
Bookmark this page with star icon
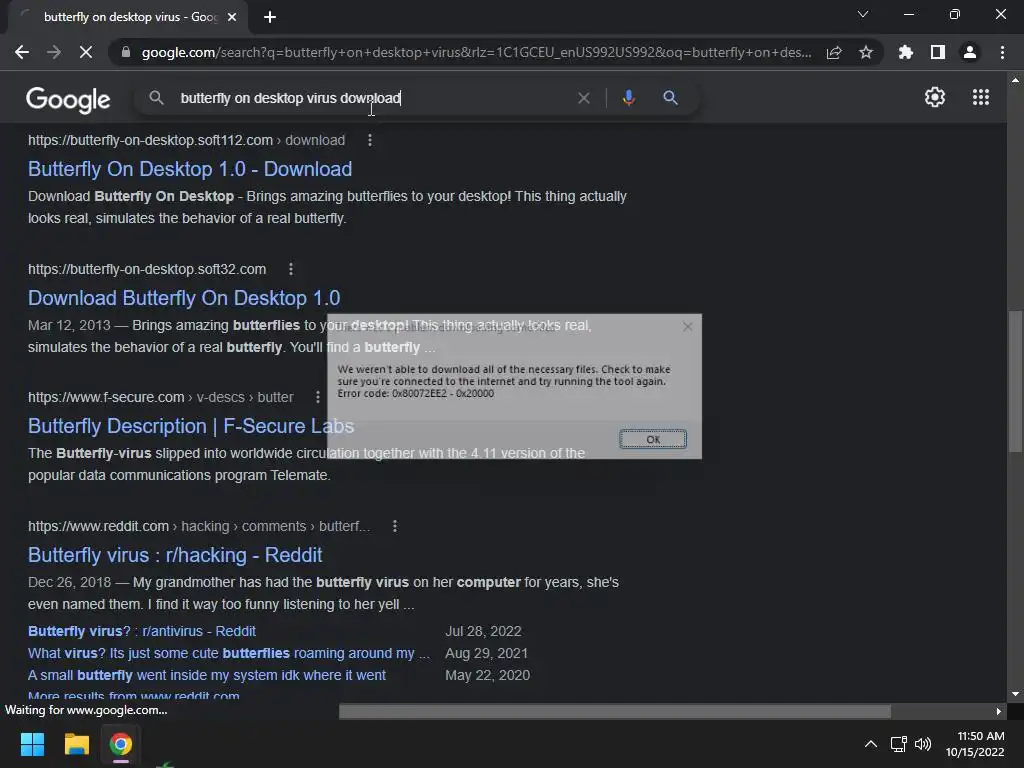click(x=866, y=52)
